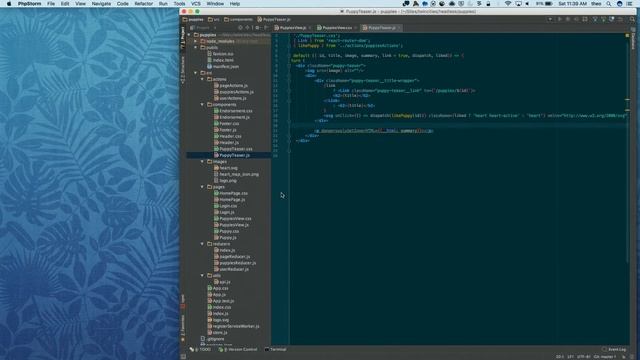640x360 pixels.
Task: Open puppiesActions.js in project tree
Action: click(234, 92)
